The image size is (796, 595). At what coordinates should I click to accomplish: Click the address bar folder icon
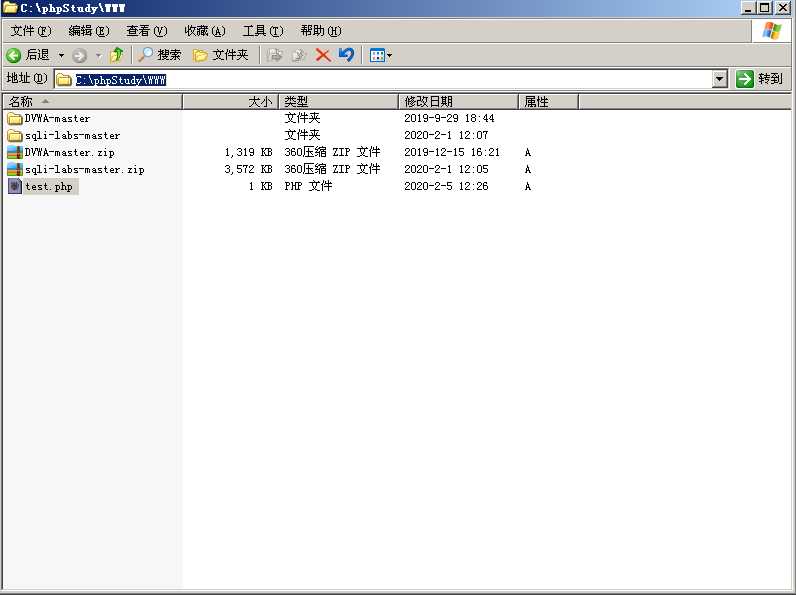click(63, 79)
